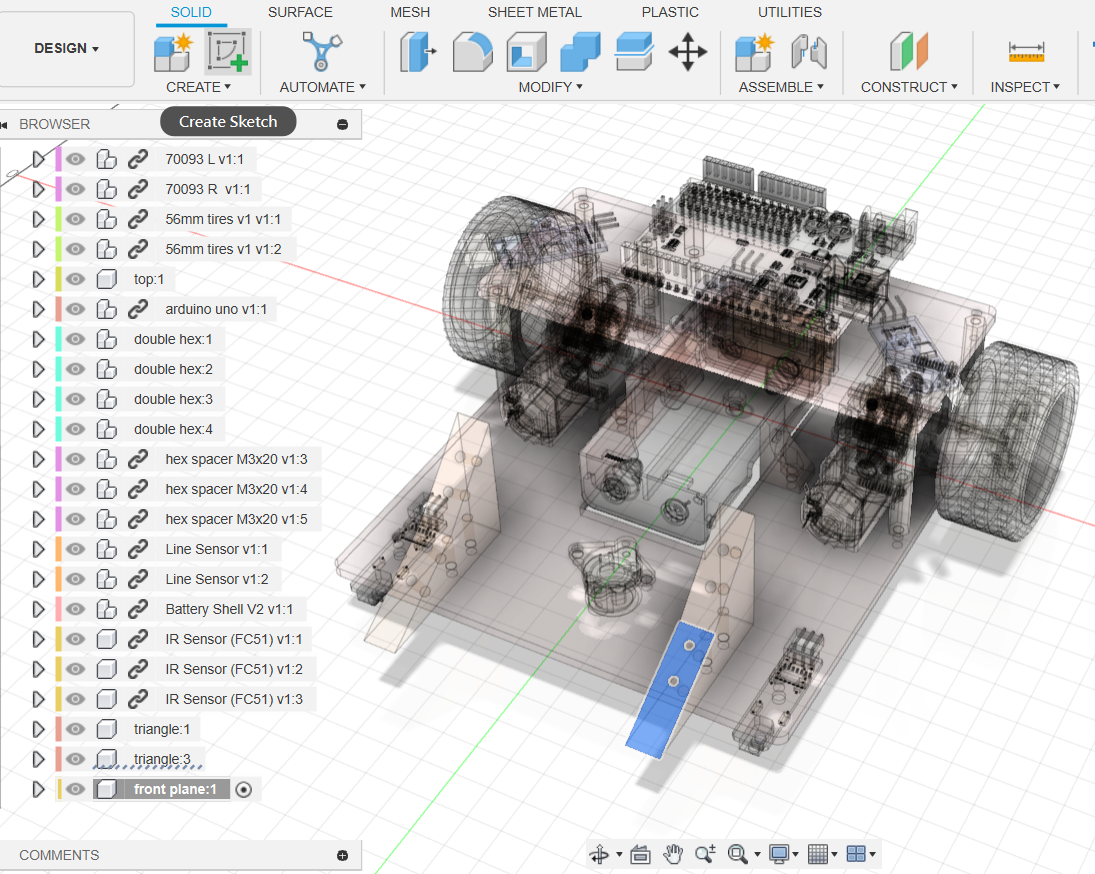Select the Shell tool in Modify
1095x874 pixels.
(x=526, y=51)
